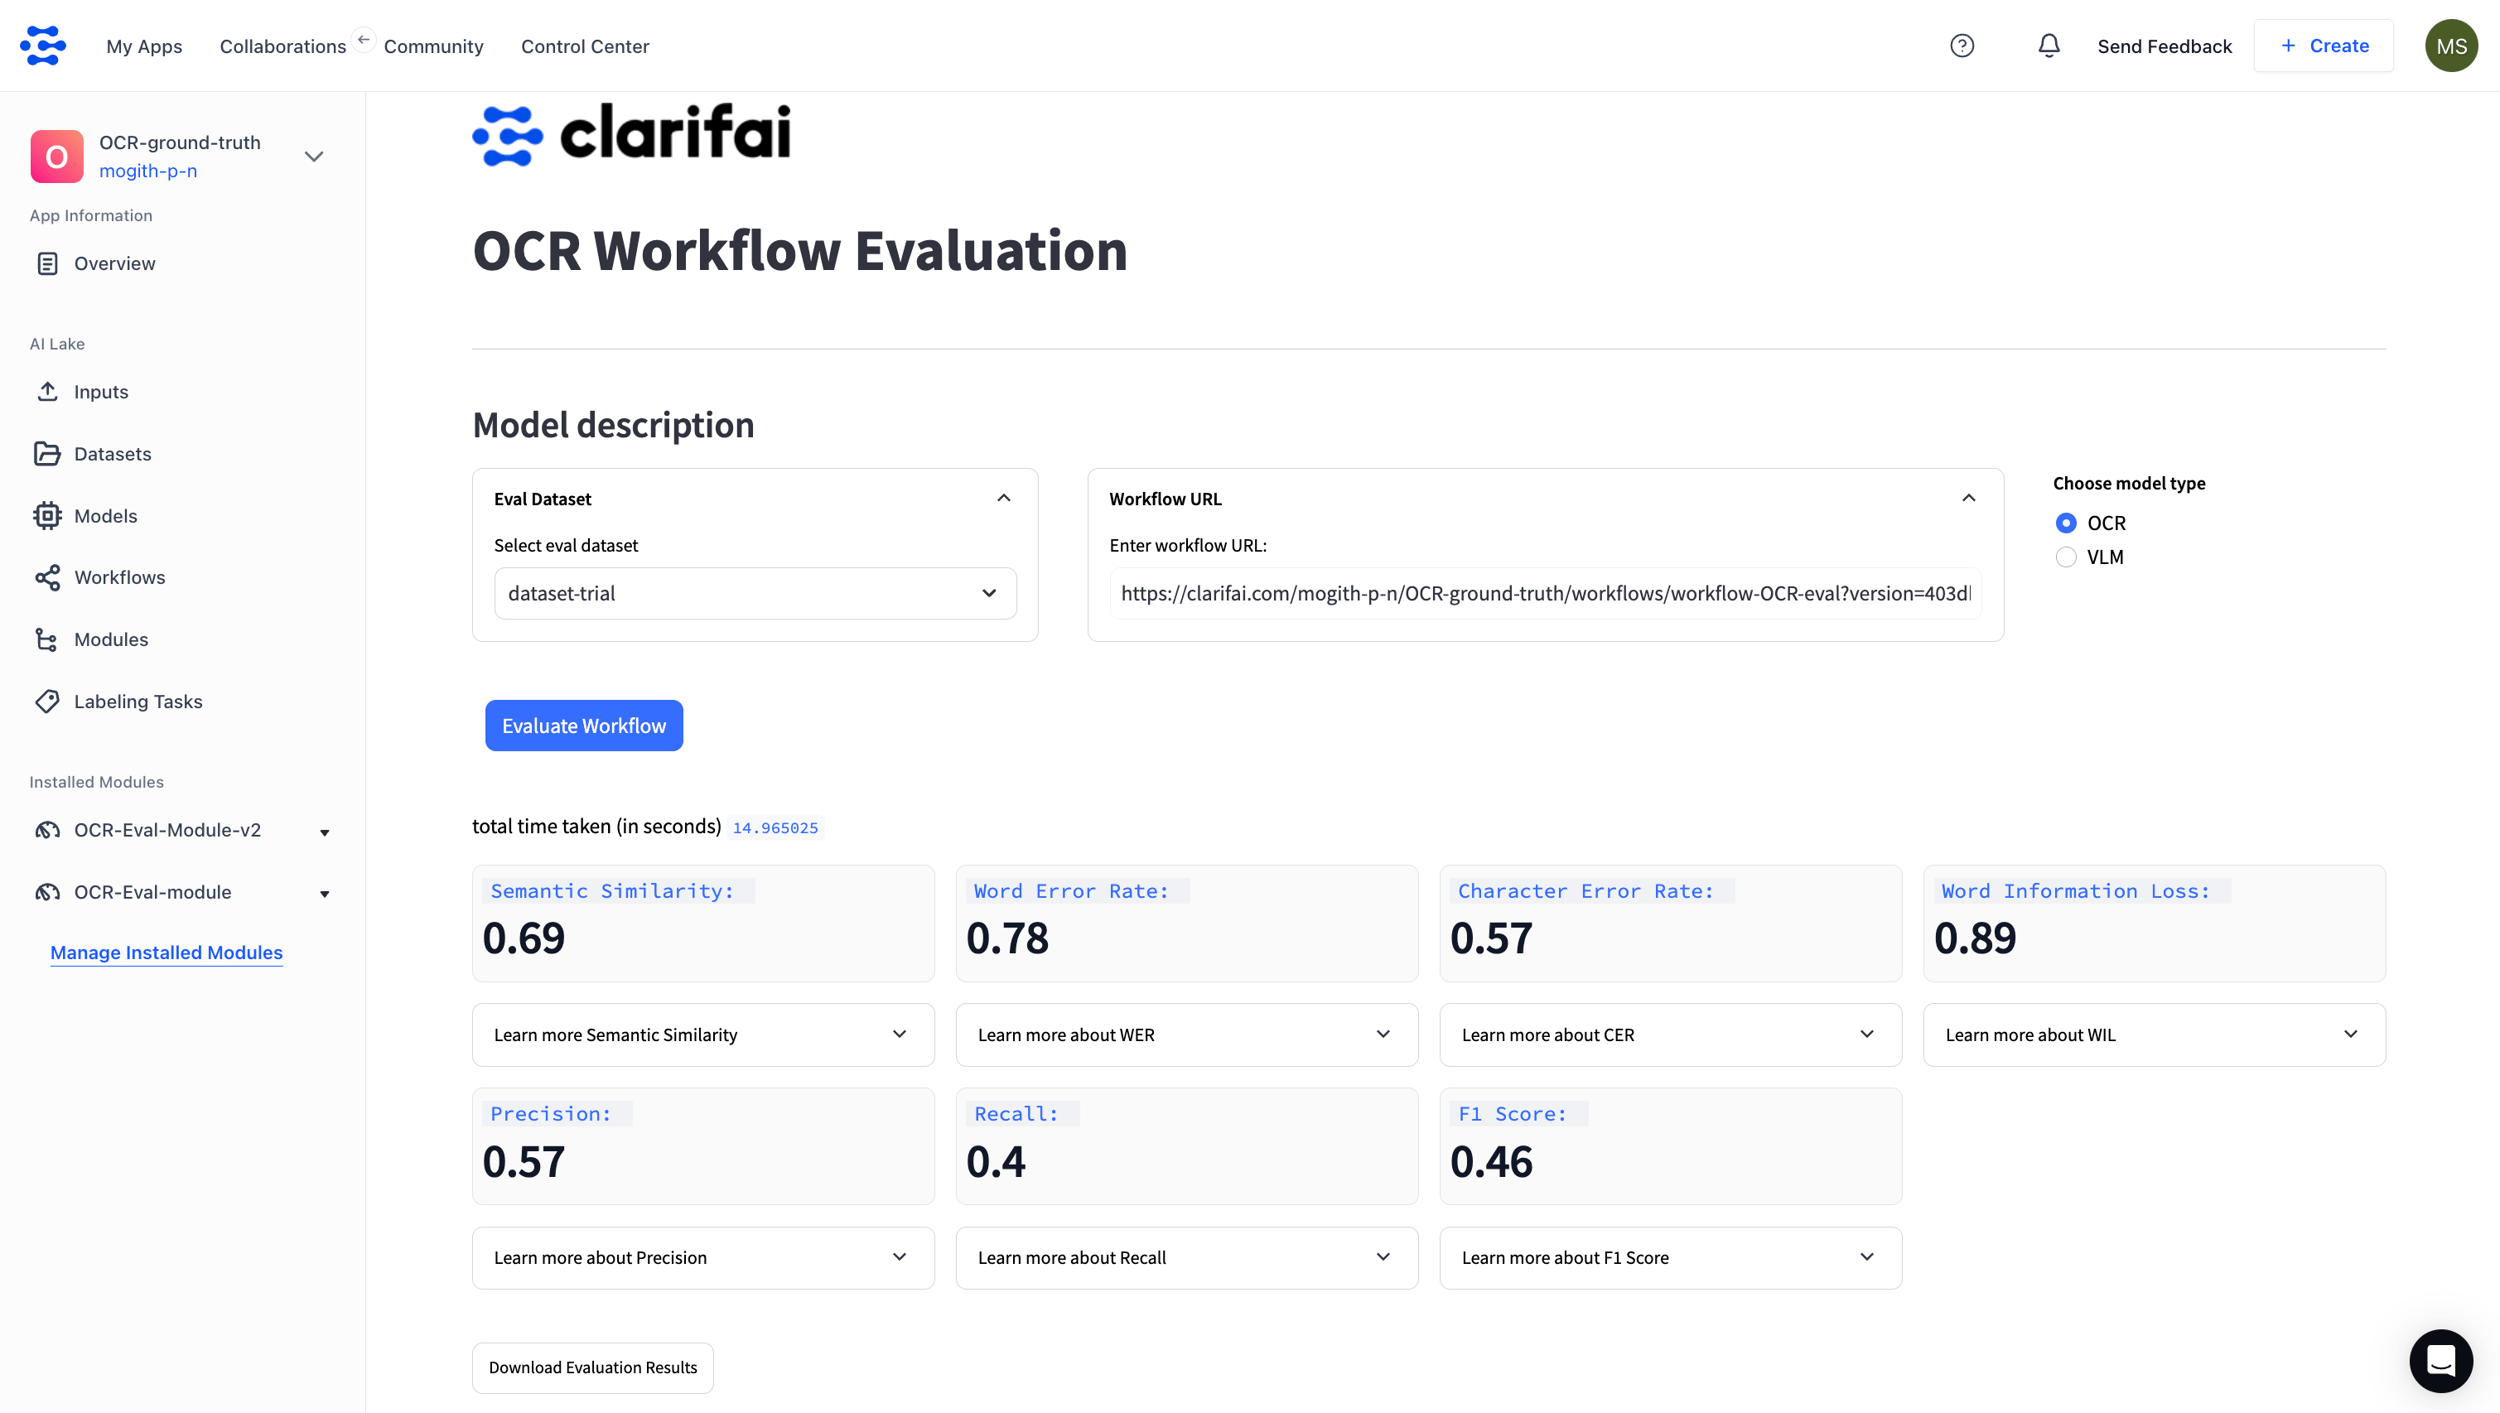
Task: Expand Learn more about CER
Action: (1669, 1034)
